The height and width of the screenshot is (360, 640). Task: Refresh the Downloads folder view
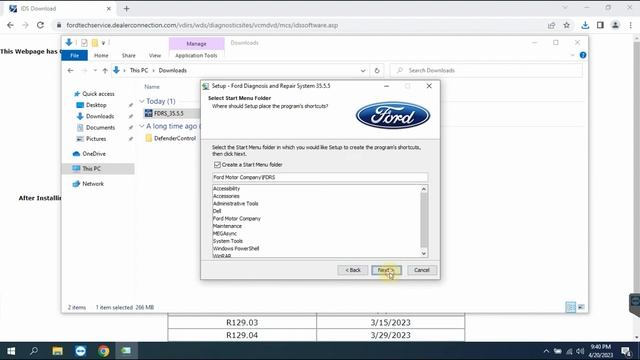tap(377, 70)
